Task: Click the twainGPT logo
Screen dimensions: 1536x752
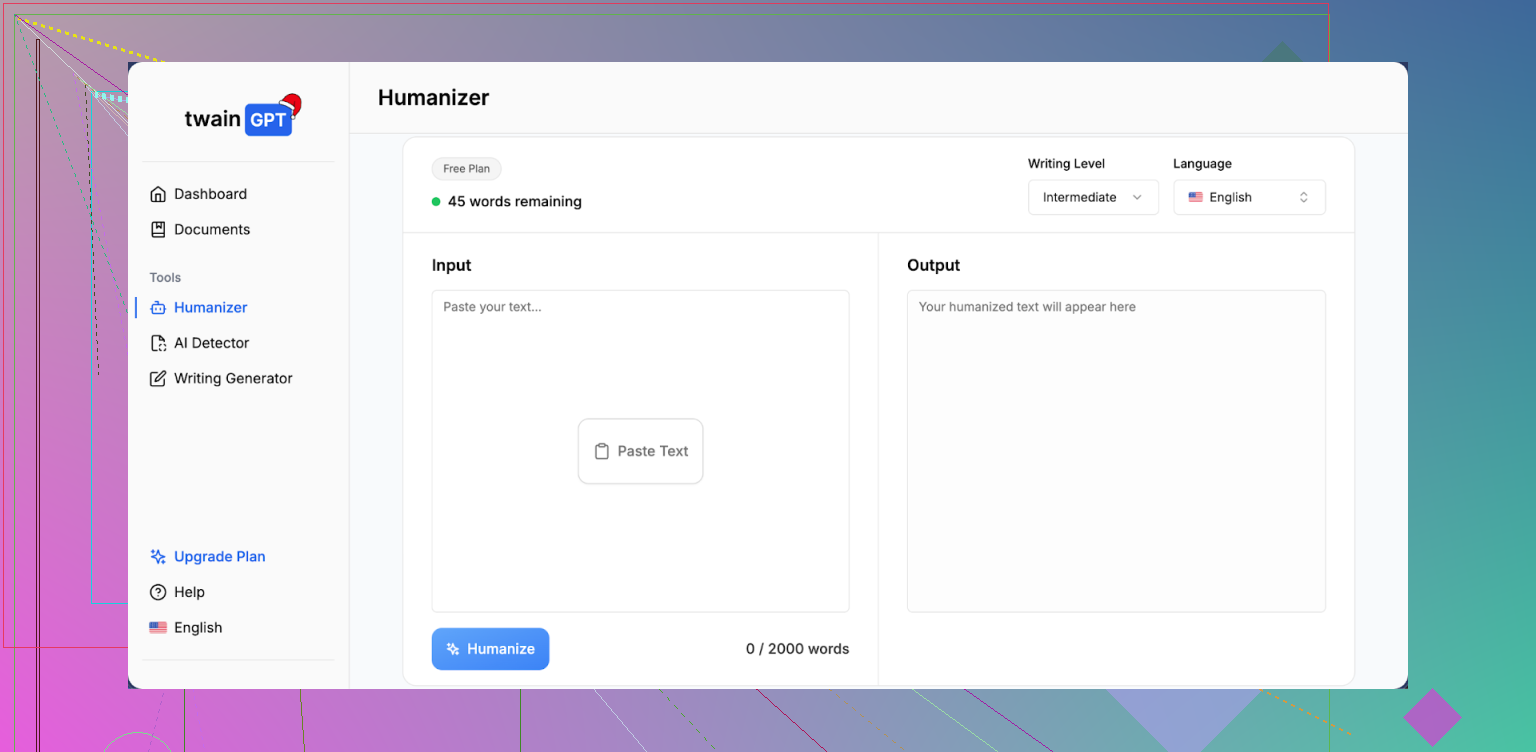Action: click(x=240, y=118)
